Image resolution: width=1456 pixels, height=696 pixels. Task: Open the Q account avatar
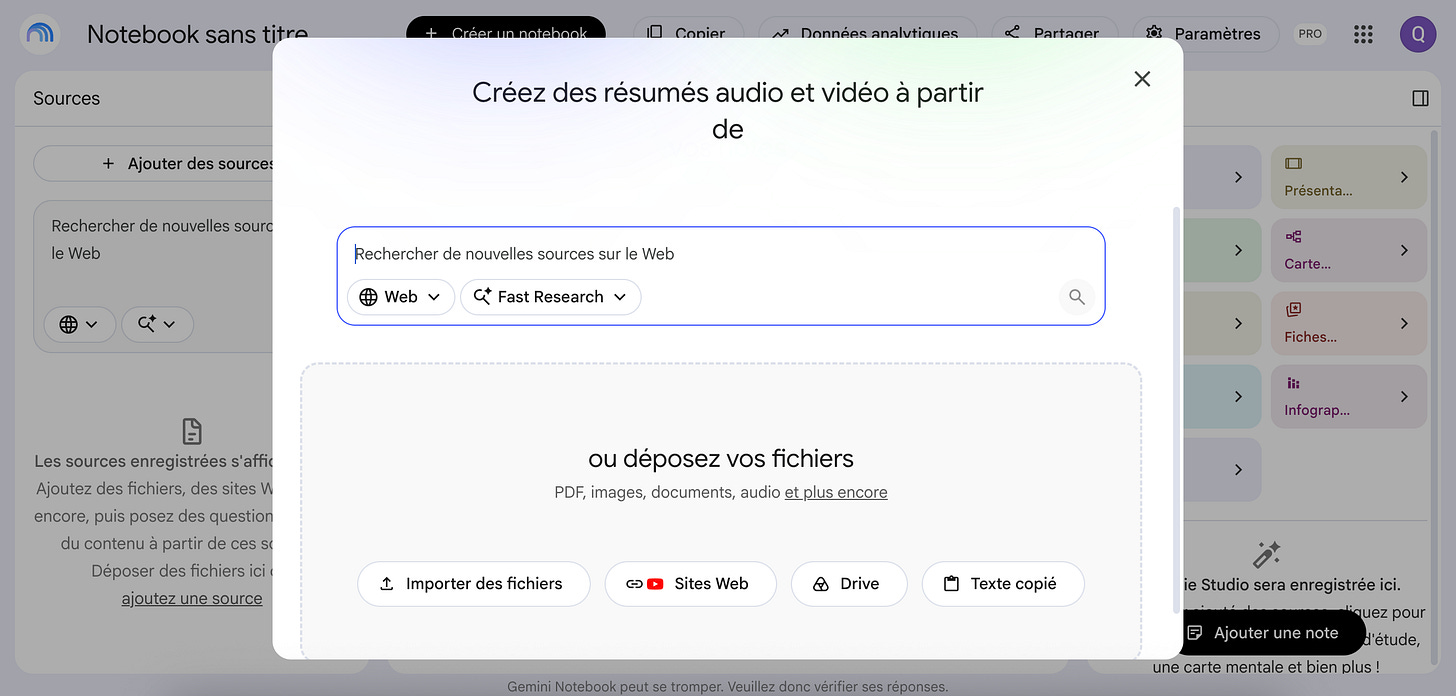1418,34
